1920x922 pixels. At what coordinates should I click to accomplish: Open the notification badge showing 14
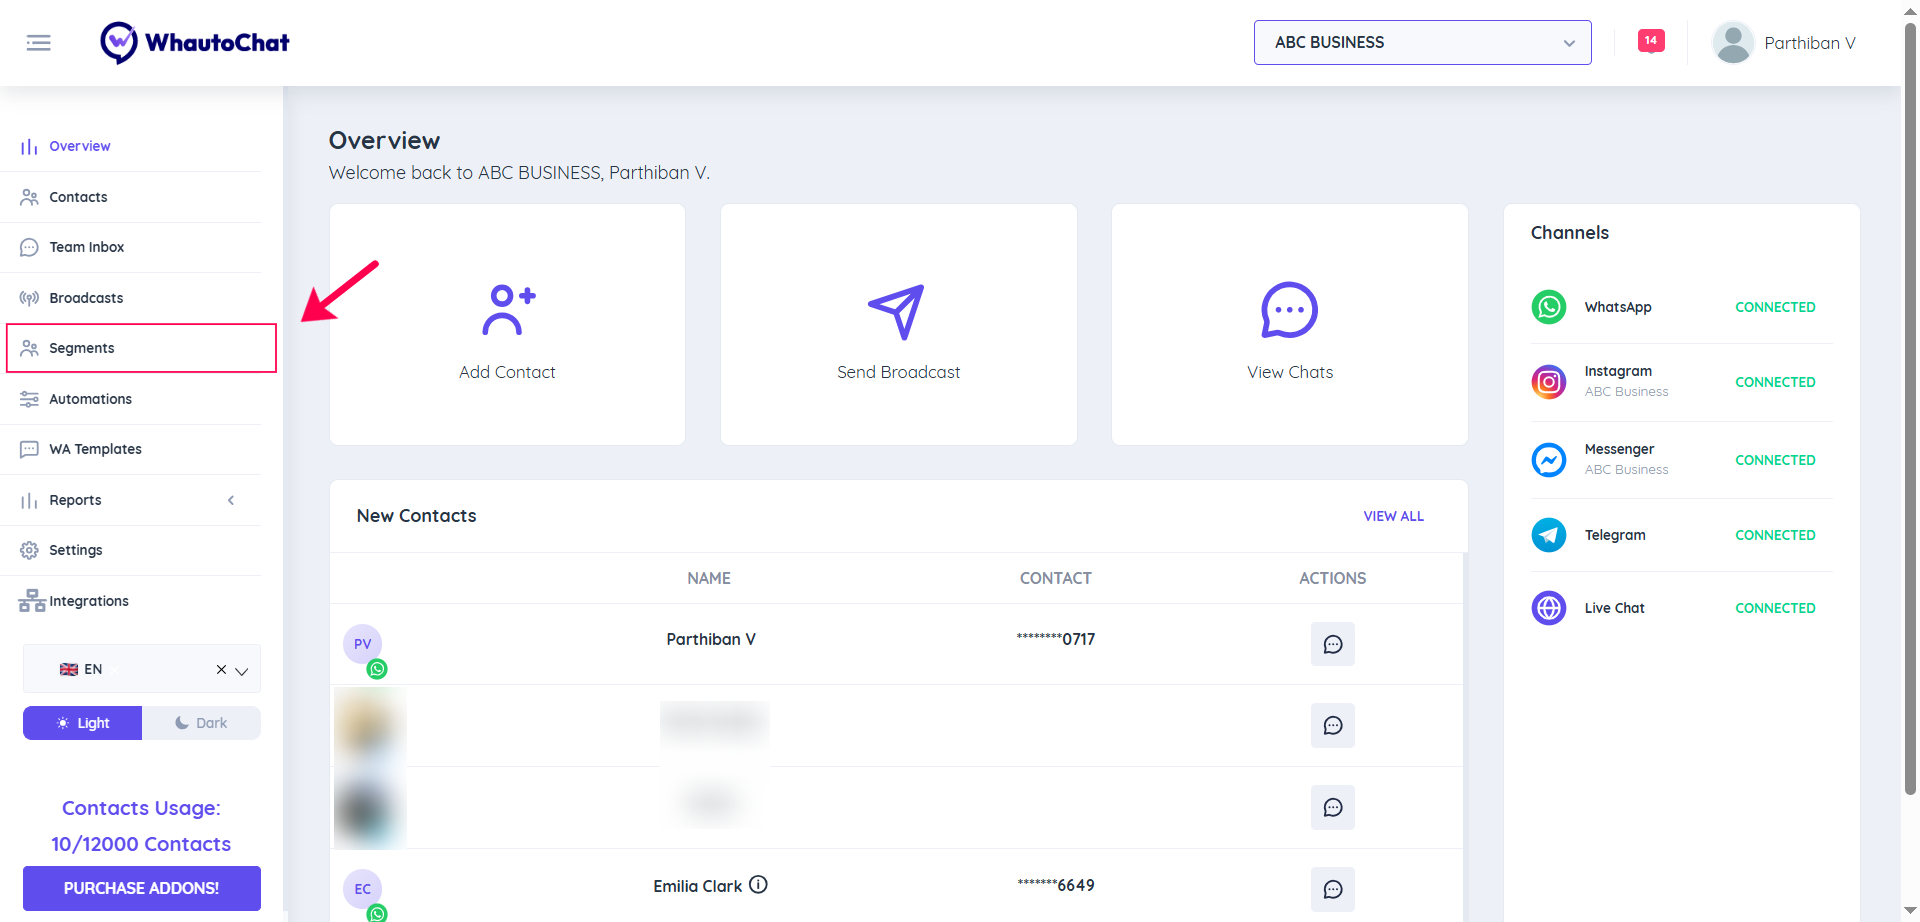pos(1650,41)
